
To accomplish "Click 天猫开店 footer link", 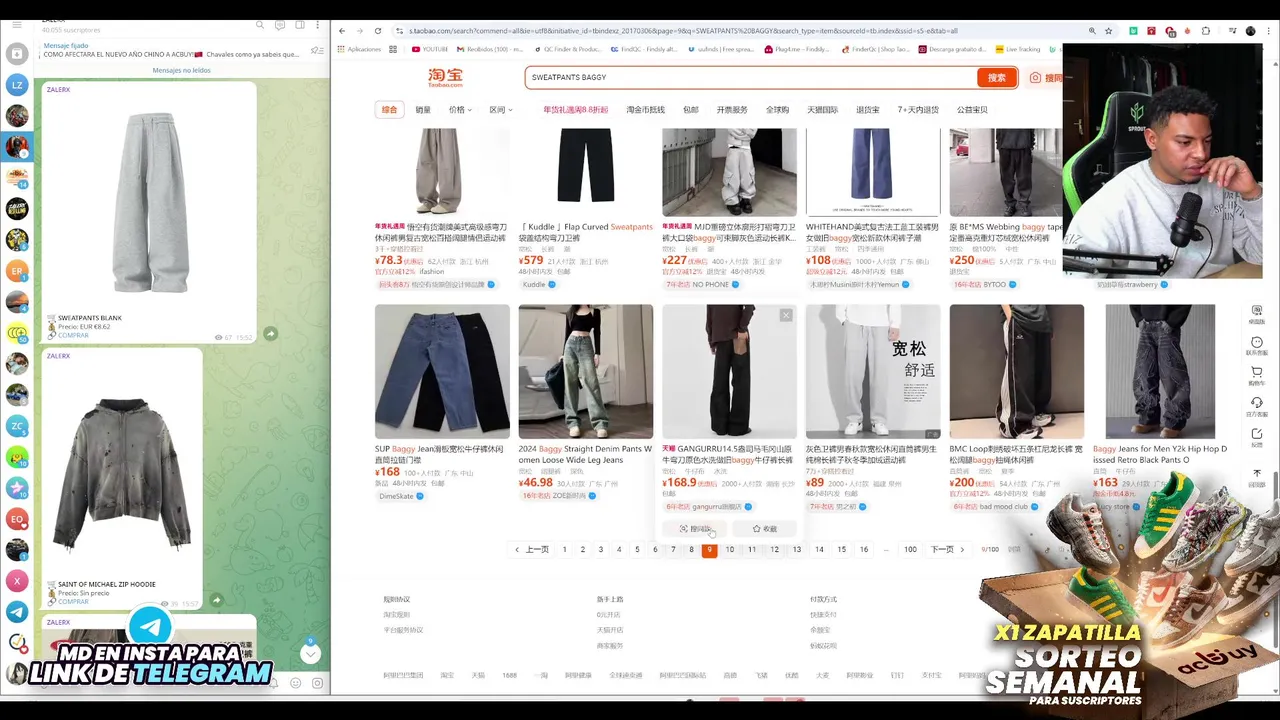I will click(x=610, y=630).
